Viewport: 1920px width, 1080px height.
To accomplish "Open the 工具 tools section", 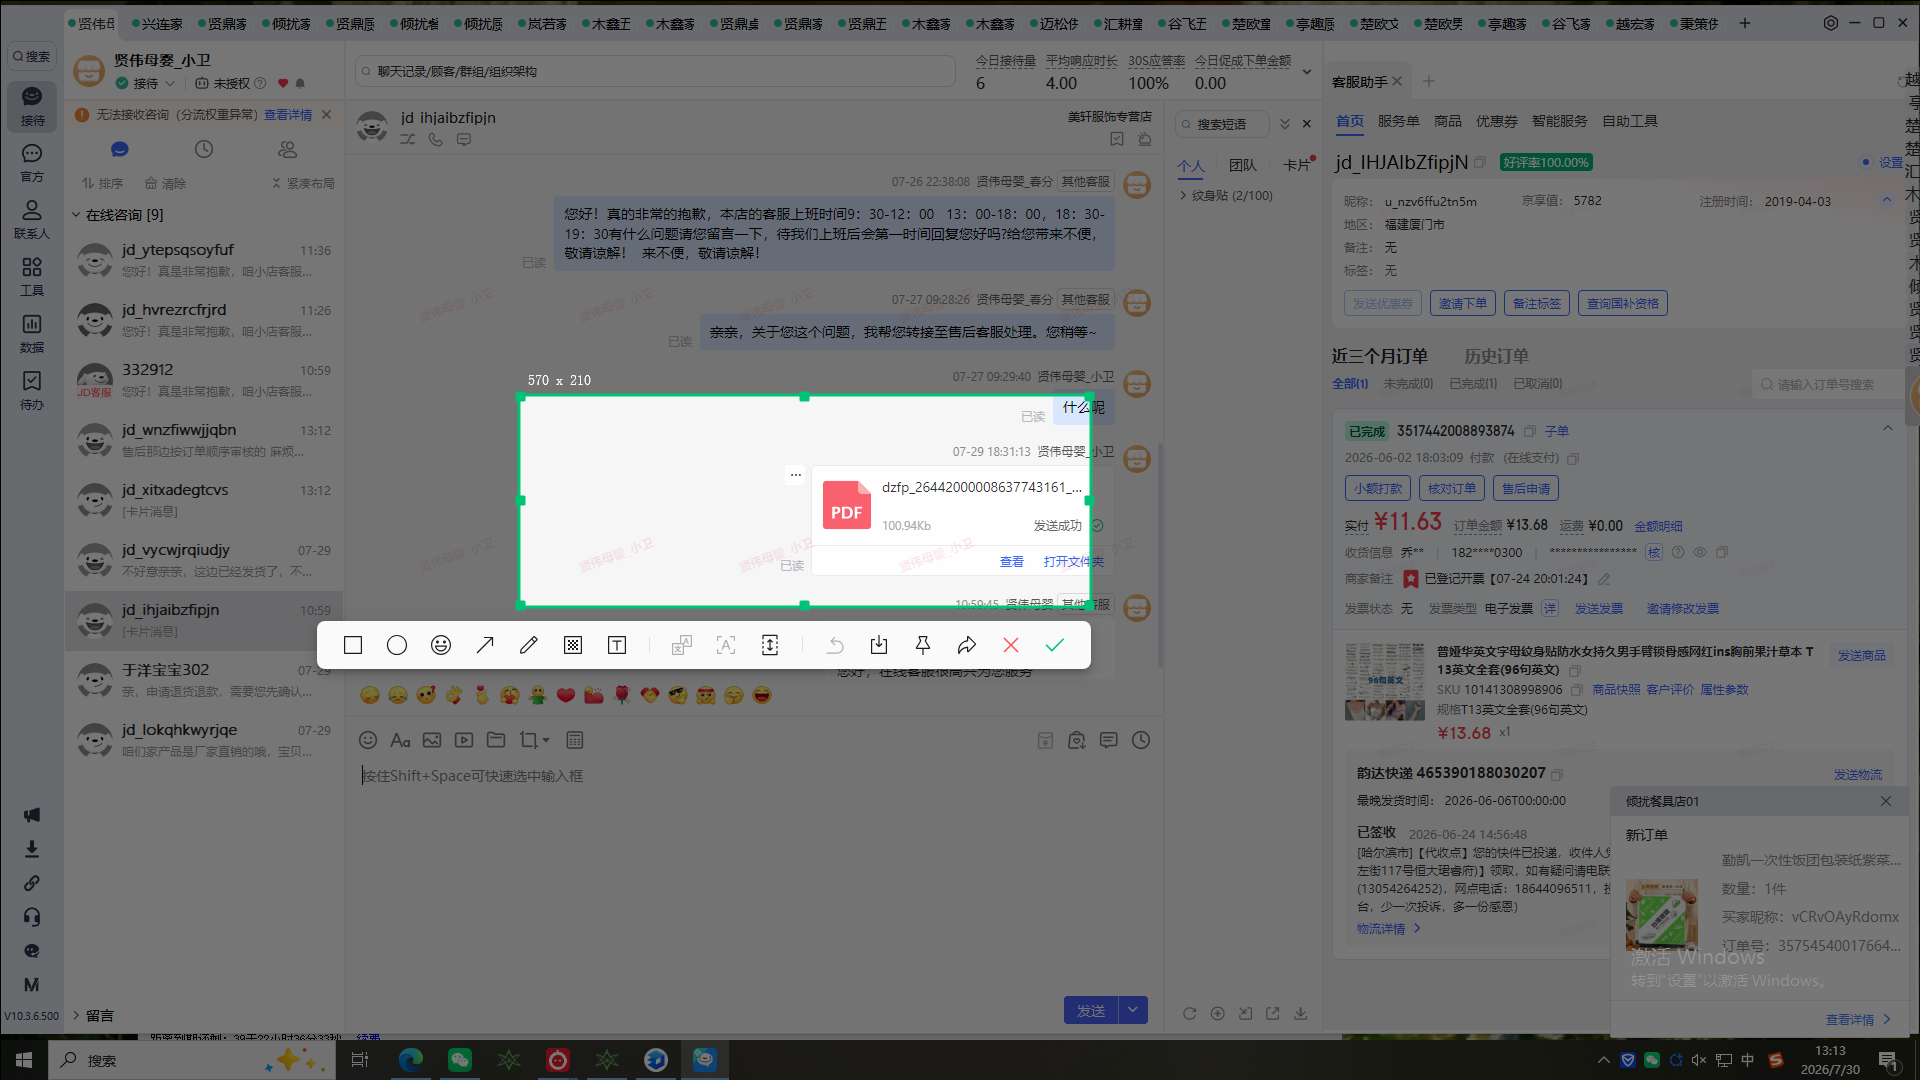I will click(32, 276).
